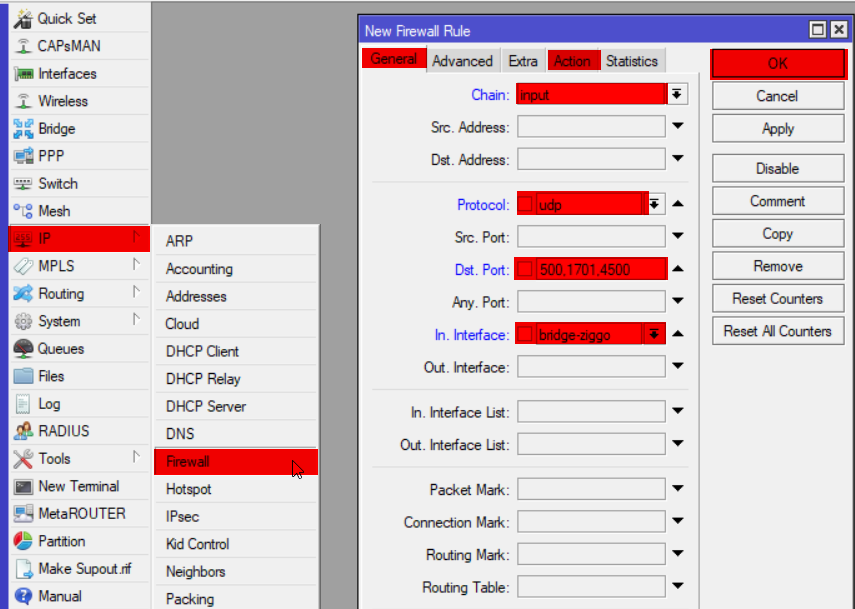Click the Quick Set icon
The width and height of the screenshot is (855, 609).
[x=23, y=19]
